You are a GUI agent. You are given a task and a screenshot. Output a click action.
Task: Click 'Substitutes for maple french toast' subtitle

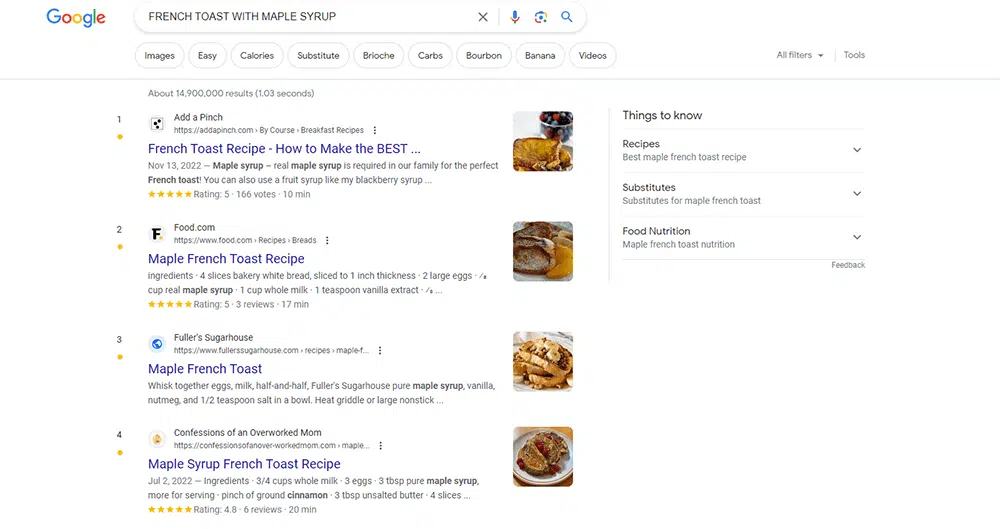tap(691, 200)
